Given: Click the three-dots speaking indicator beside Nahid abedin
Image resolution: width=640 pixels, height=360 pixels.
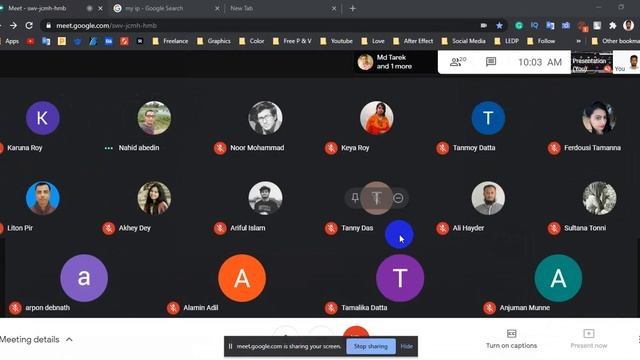Looking at the screenshot, I should [x=109, y=148].
